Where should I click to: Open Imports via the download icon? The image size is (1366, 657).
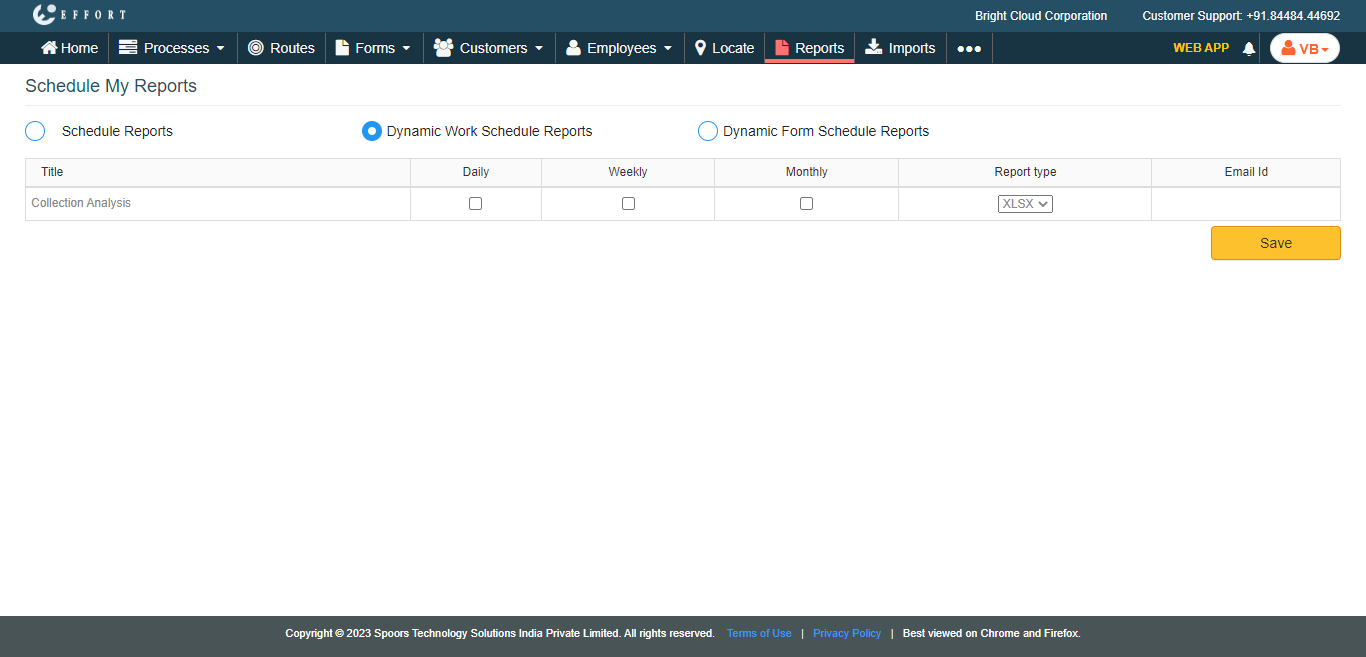874,47
